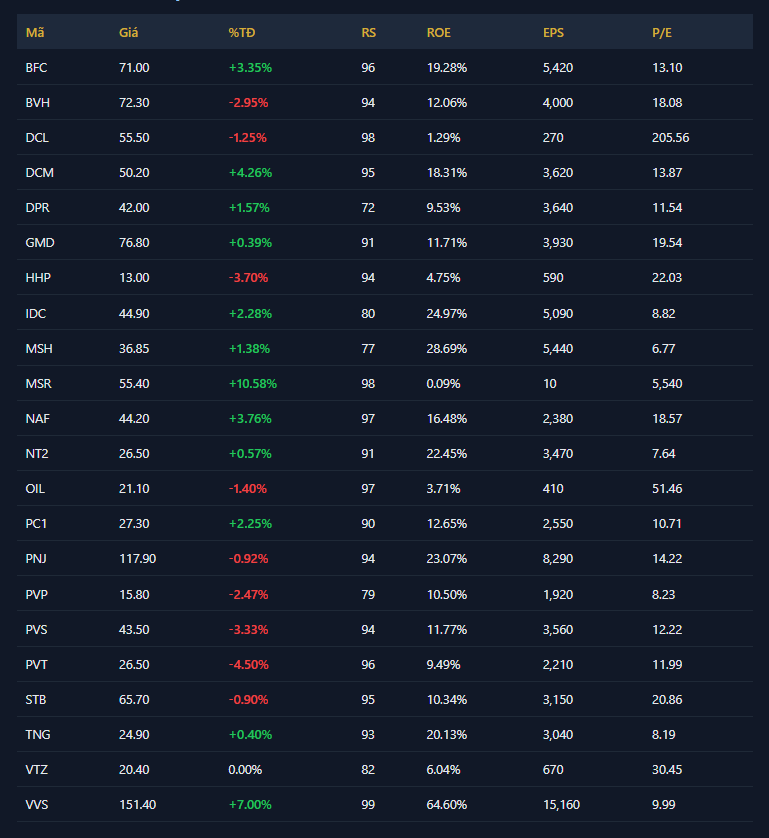Select the NAF ticker

[x=37, y=419]
